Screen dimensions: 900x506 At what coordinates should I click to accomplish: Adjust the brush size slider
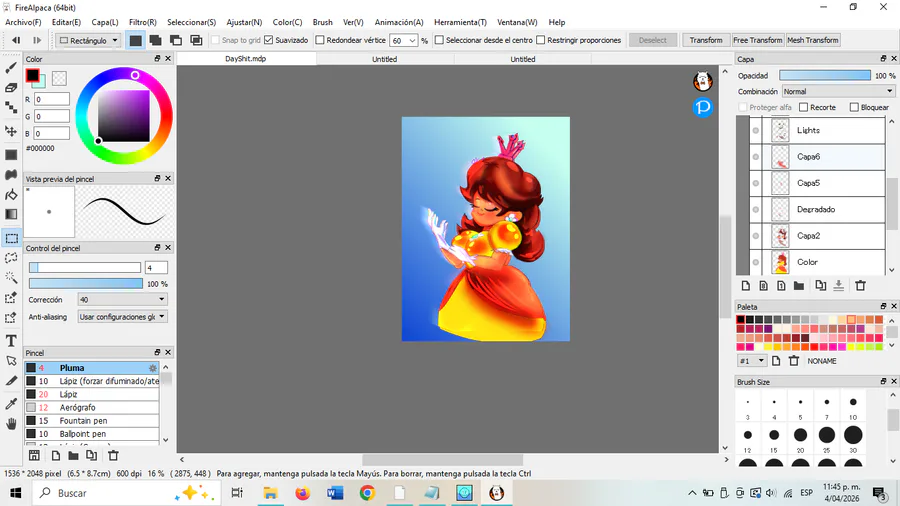pos(85,267)
